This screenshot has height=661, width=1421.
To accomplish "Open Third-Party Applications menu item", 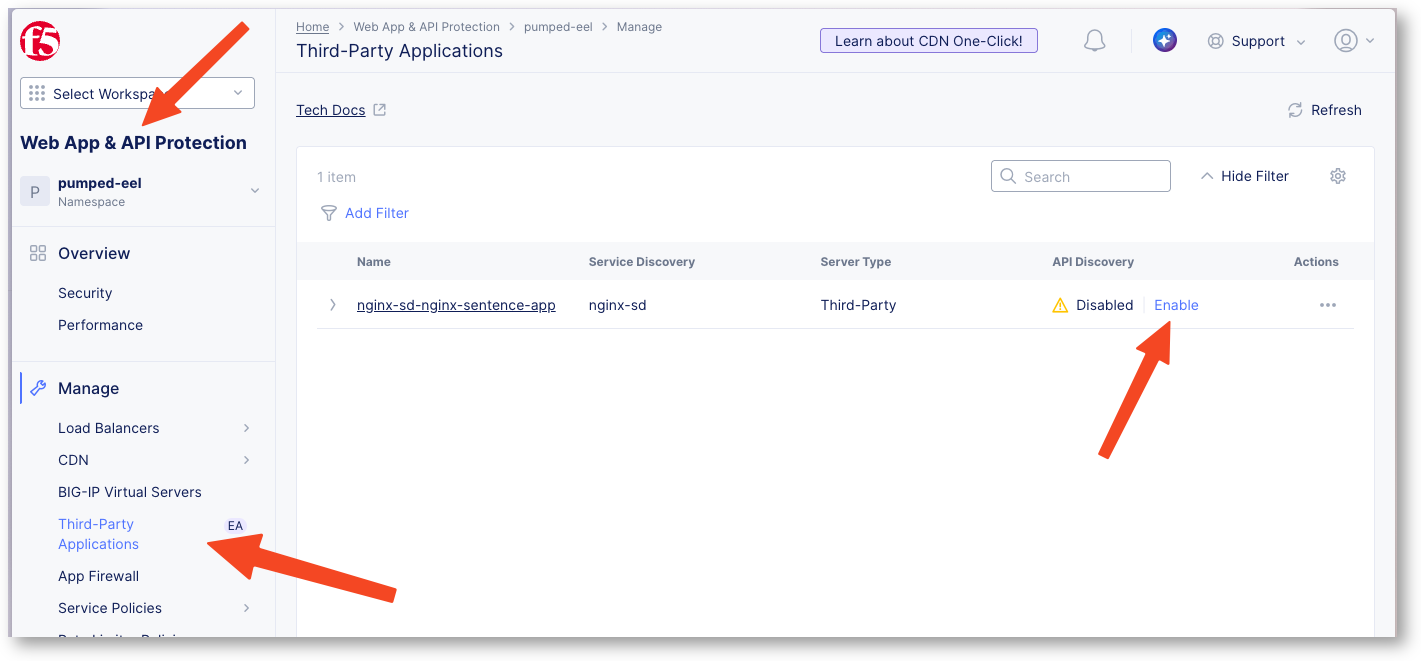I will click(x=98, y=534).
